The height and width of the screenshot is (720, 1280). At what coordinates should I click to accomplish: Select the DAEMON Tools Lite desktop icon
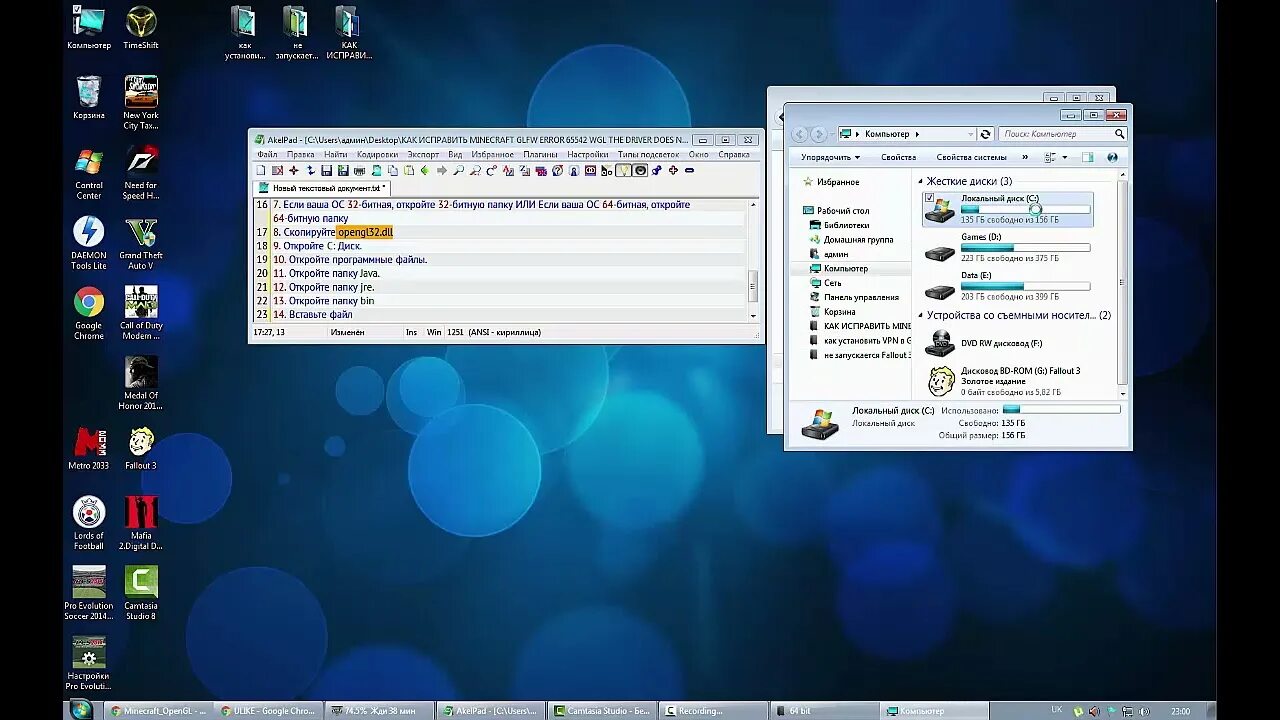coord(88,243)
